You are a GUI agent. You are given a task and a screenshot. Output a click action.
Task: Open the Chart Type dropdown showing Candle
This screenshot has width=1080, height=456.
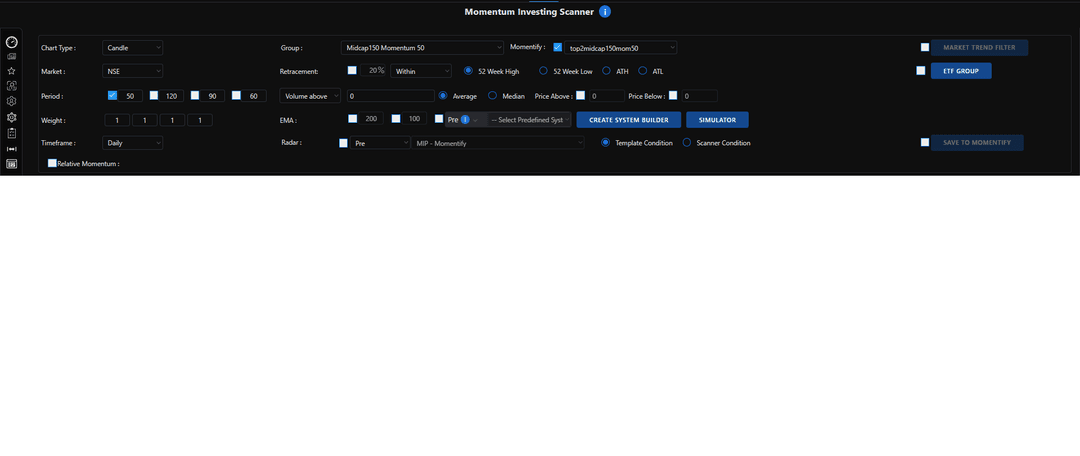click(132, 47)
